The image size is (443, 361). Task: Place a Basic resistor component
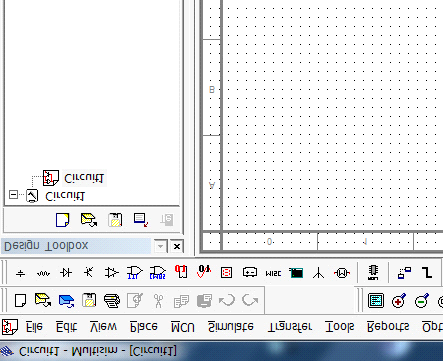point(43,273)
